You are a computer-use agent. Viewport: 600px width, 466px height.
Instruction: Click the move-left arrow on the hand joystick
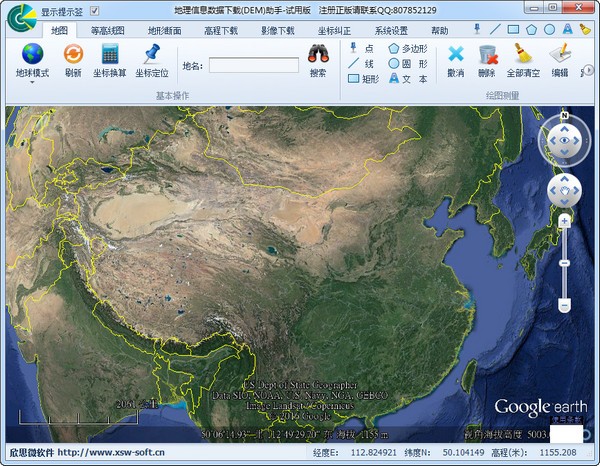tap(553, 190)
